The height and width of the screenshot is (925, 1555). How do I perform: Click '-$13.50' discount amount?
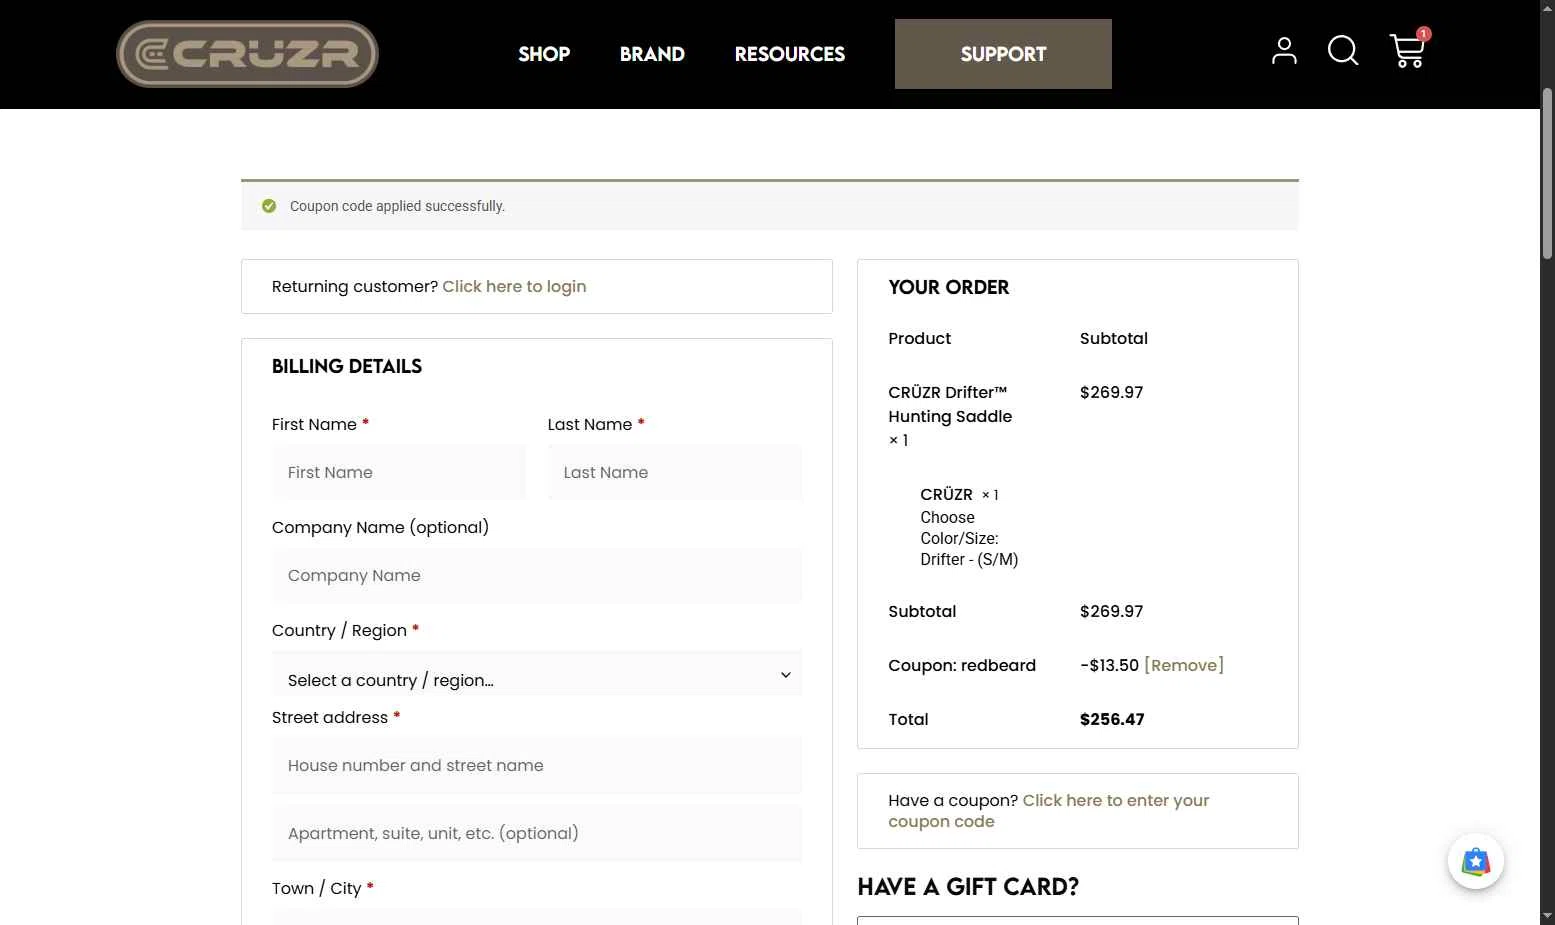[x=1109, y=665]
